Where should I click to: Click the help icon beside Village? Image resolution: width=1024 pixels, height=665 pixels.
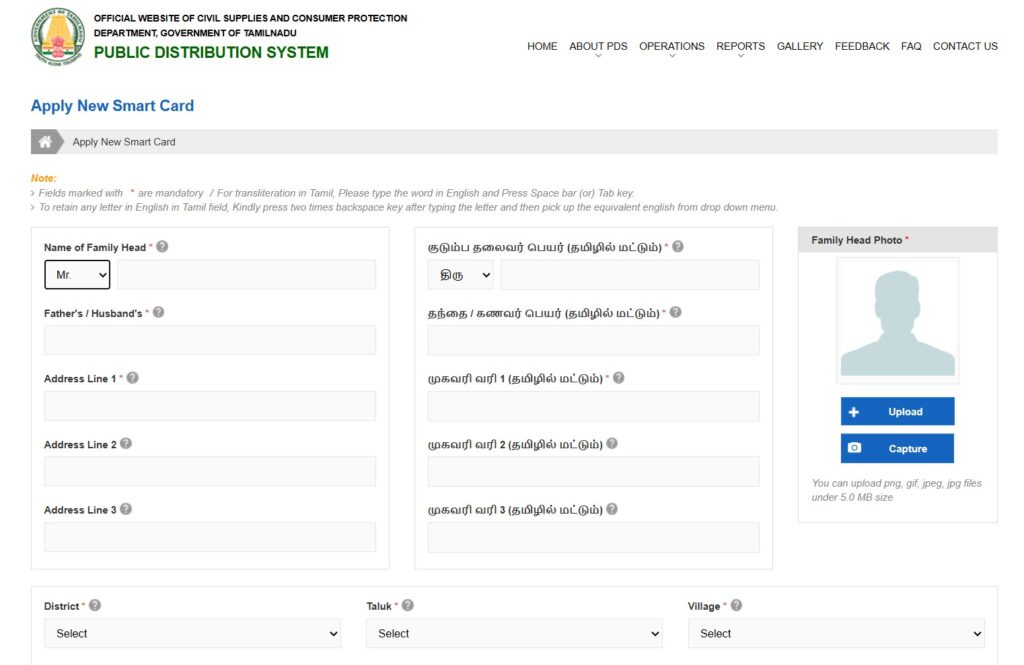(734, 604)
